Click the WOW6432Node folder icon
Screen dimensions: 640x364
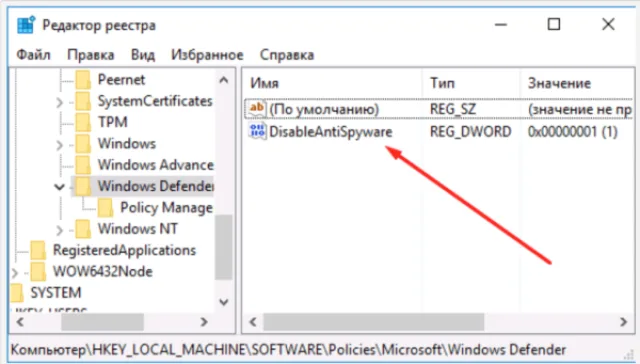pyautogui.click(x=38, y=271)
